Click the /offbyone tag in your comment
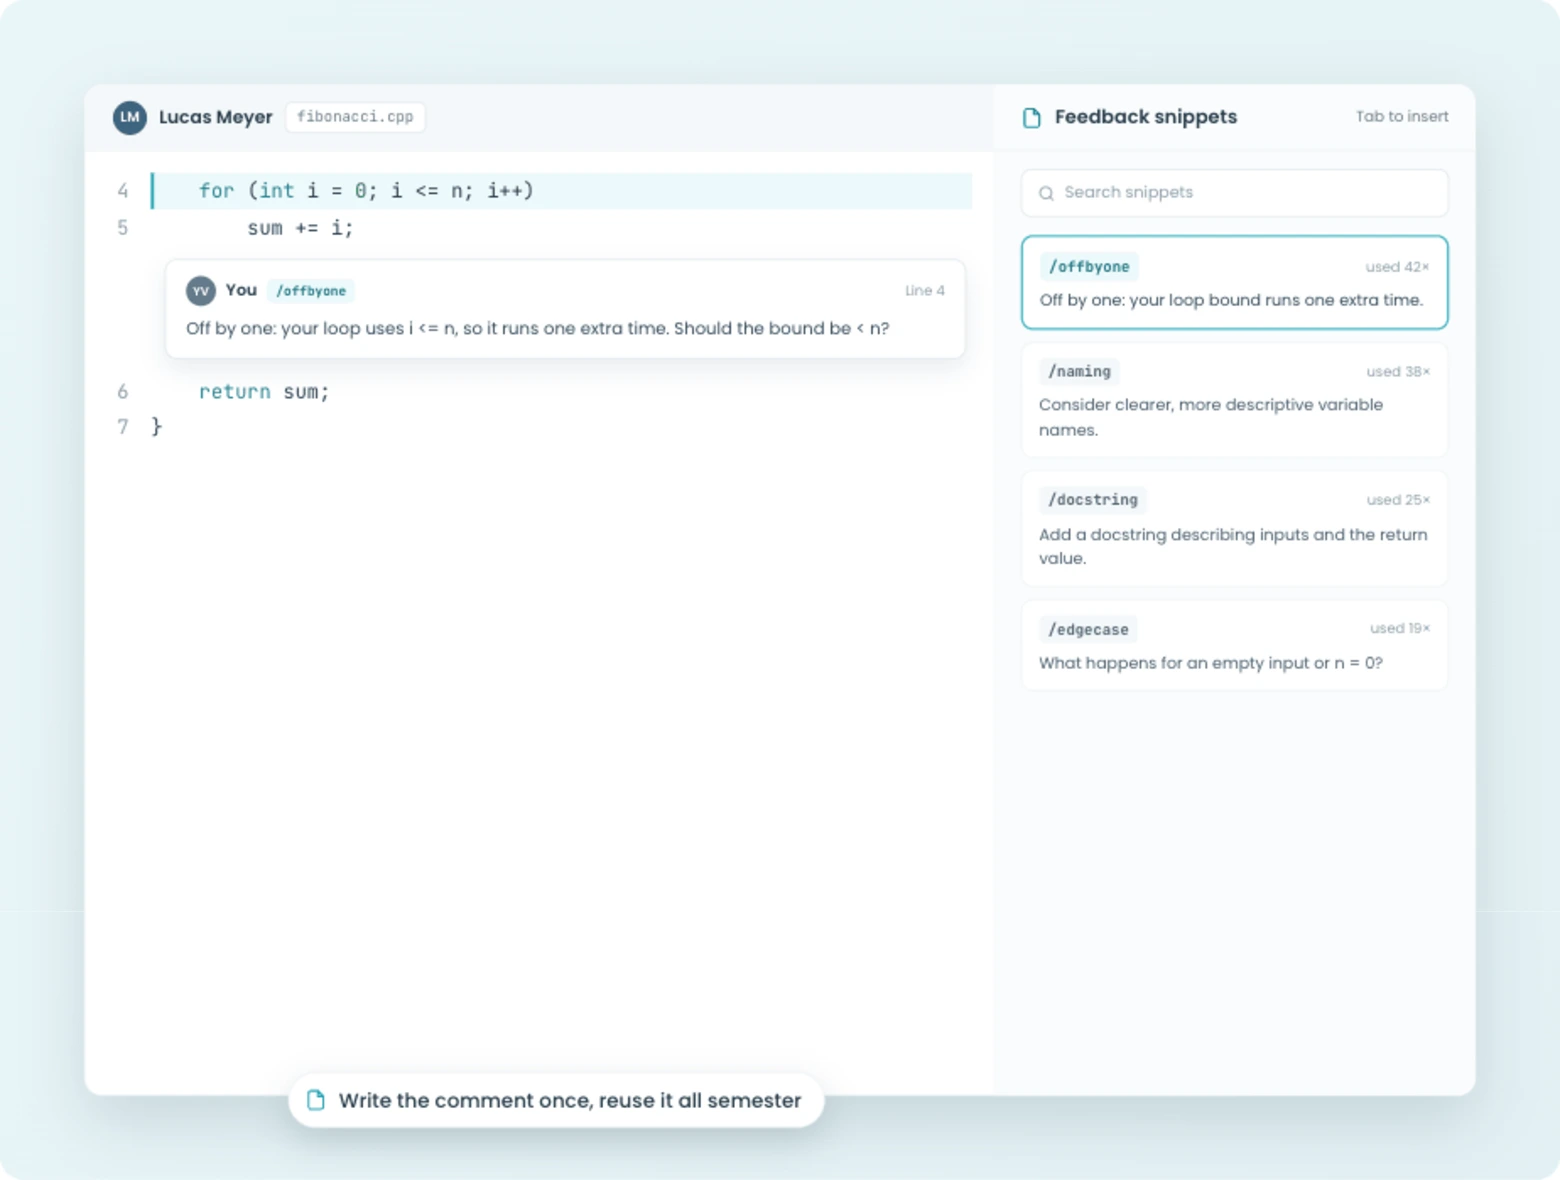 point(311,291)
